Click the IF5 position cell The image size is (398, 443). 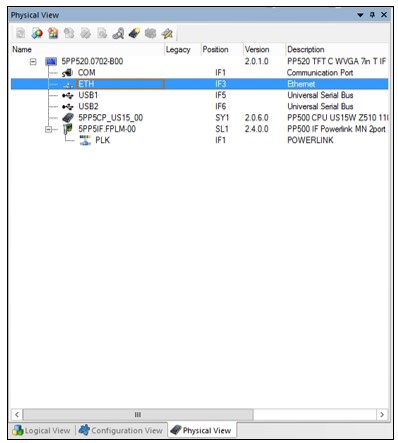(x=220, y=95)
